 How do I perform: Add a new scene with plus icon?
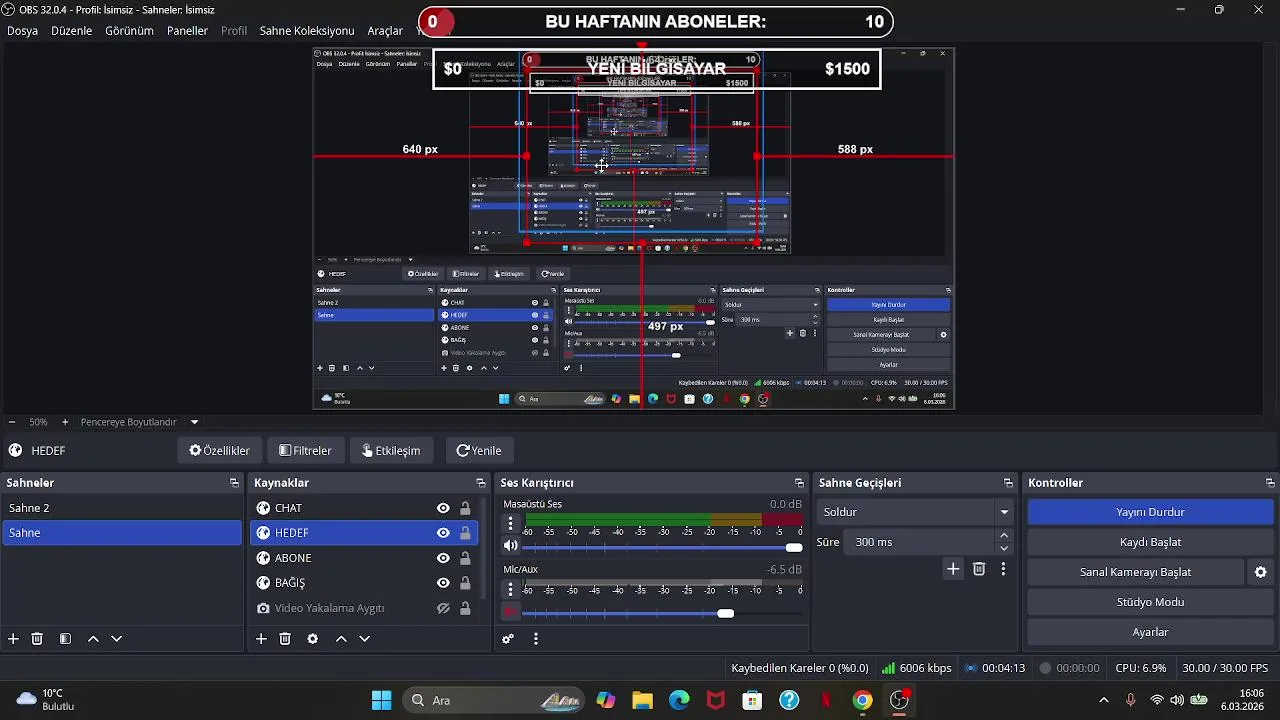(x=13, y=639)
